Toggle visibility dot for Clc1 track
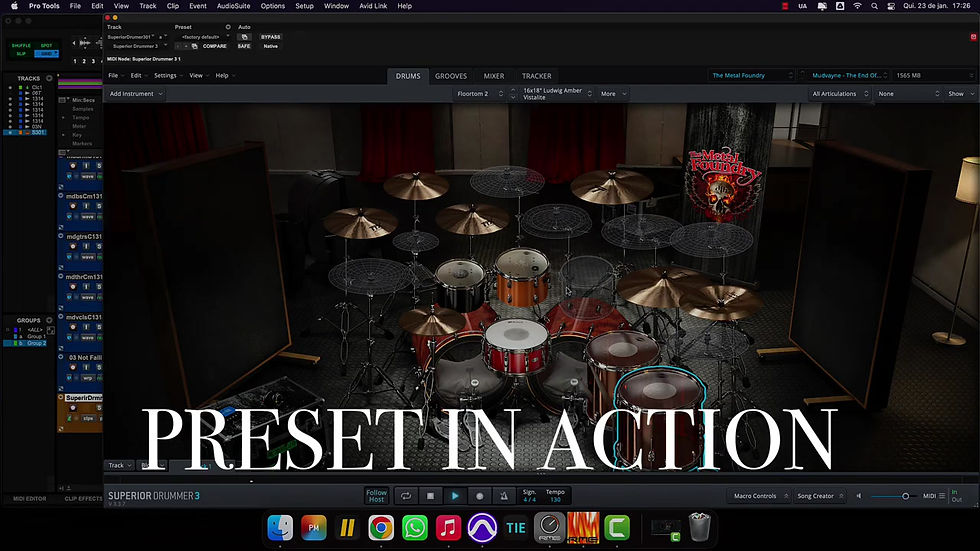 [x=10, y=87]
